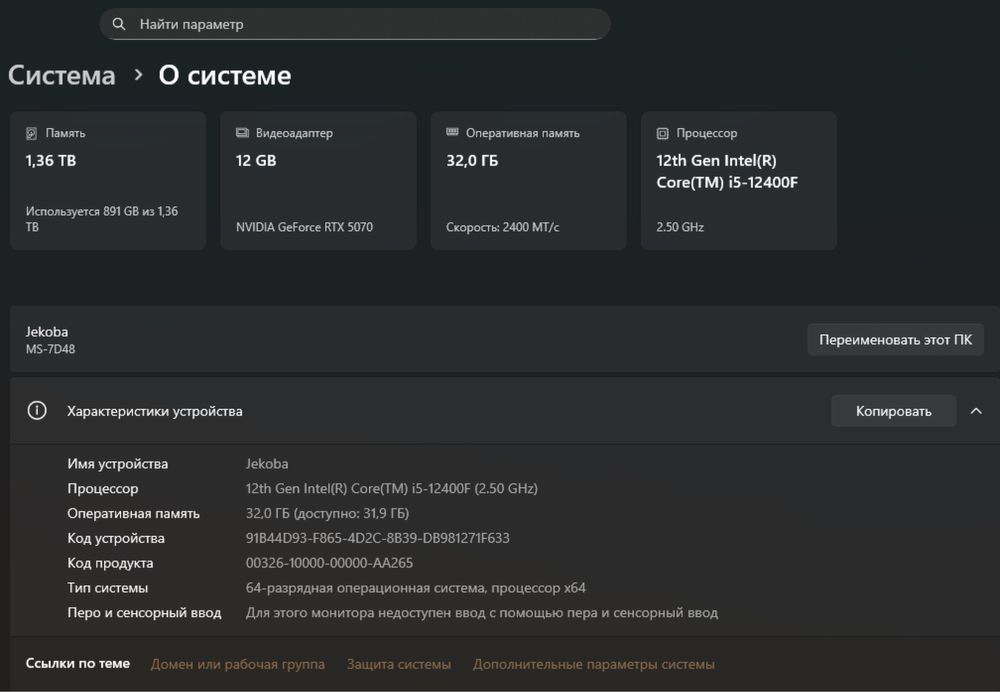Click the Тип системы label
The height and width of the screenshot is (692, 1000).
coord(107,588)
